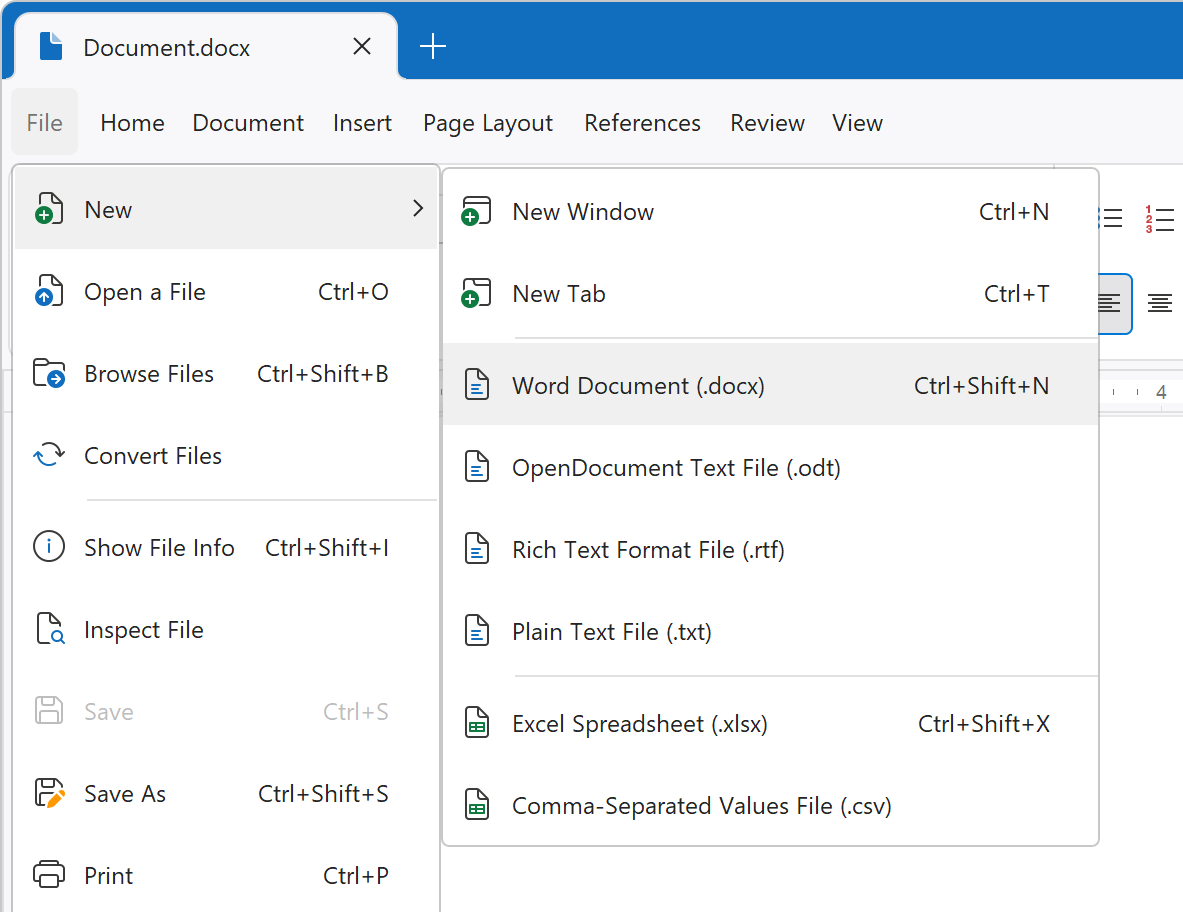Click the Inspect File magnifier icon

pos(49,630)
